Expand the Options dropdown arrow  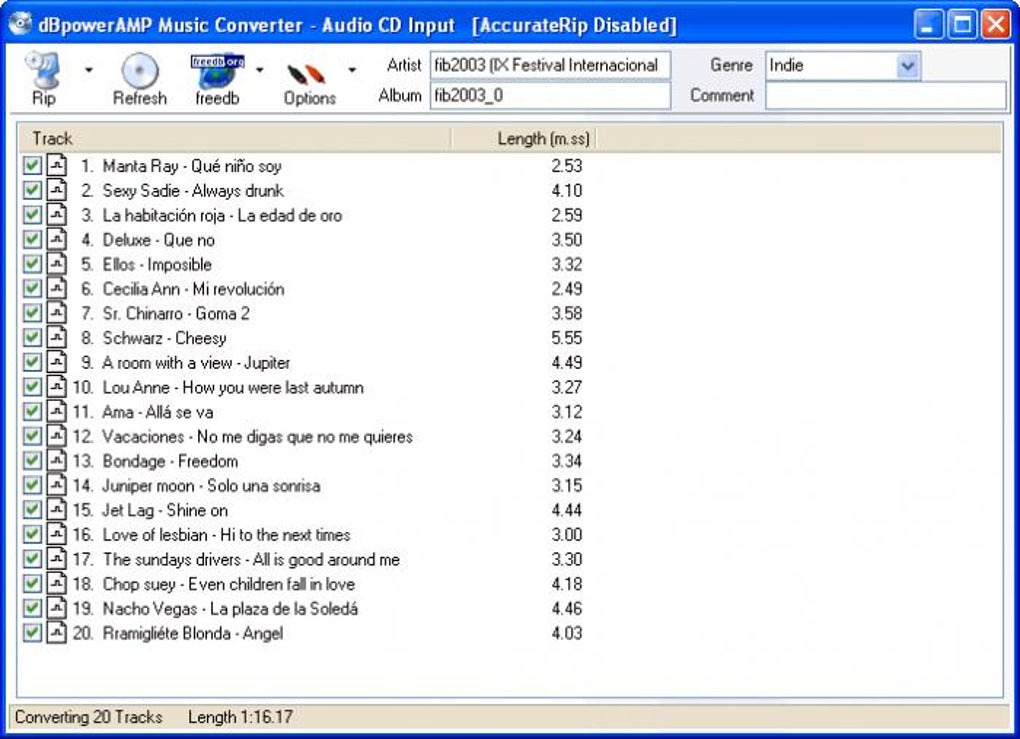coord(352,70)
